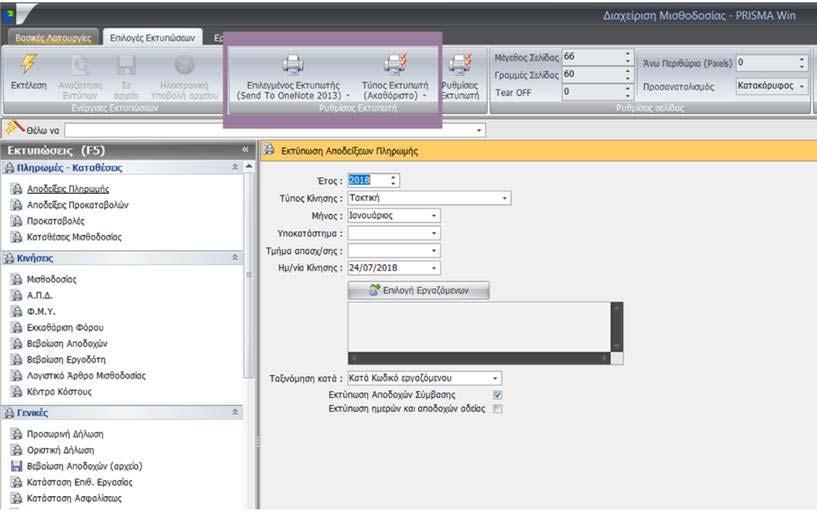The image size is (817, 511).
Task: Click printer icon beside Βεβαίωση Εργοδότη
Action: tap(17, 359)
